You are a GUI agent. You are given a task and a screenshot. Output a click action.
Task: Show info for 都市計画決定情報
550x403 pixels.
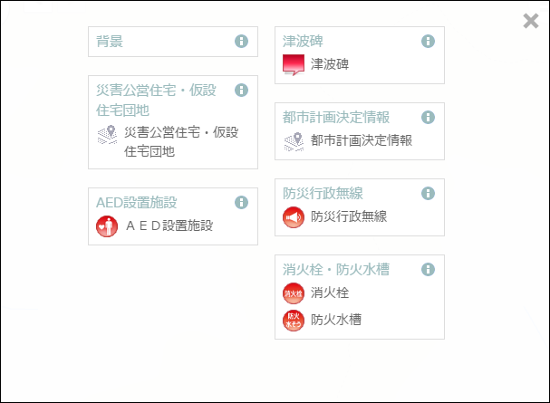pos(428,117)
